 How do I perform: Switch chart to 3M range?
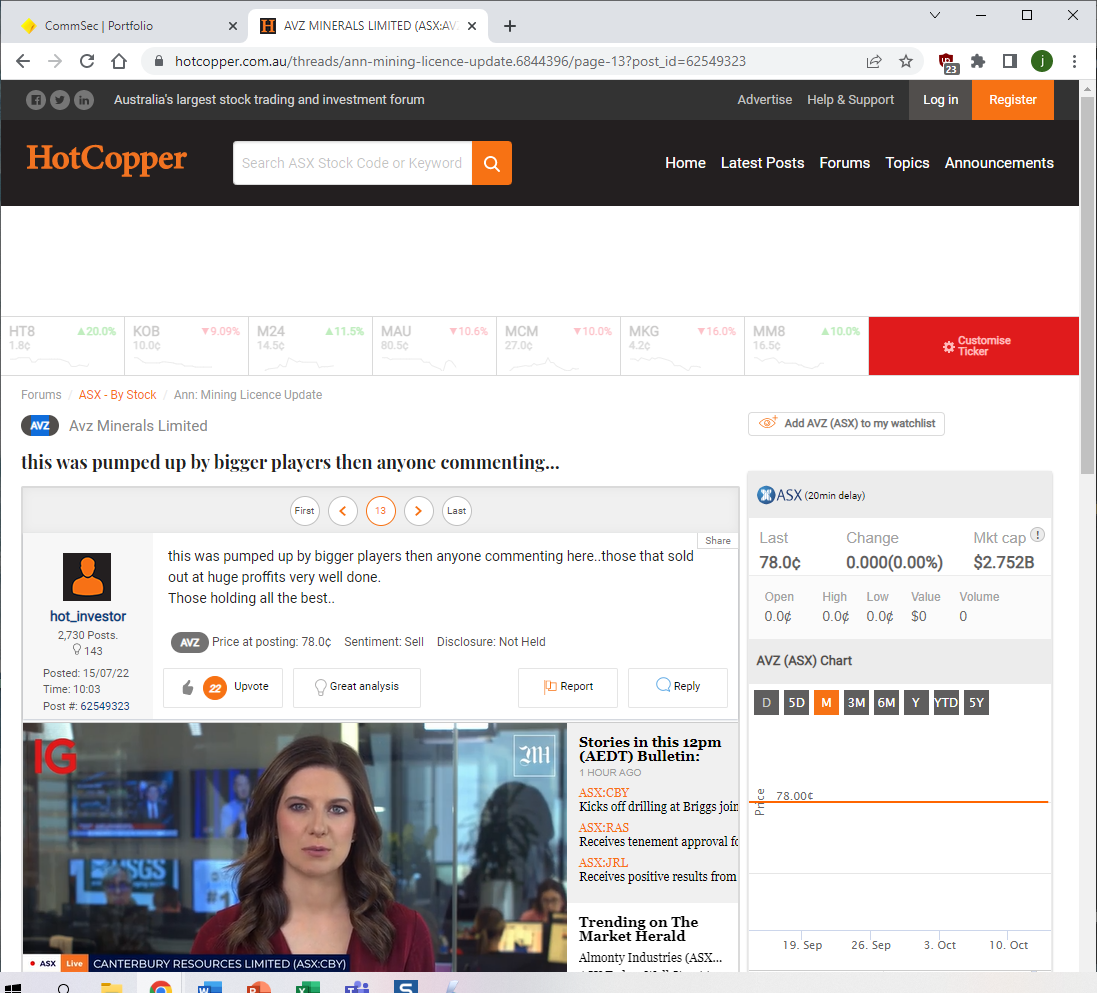(x=856, y=703)
